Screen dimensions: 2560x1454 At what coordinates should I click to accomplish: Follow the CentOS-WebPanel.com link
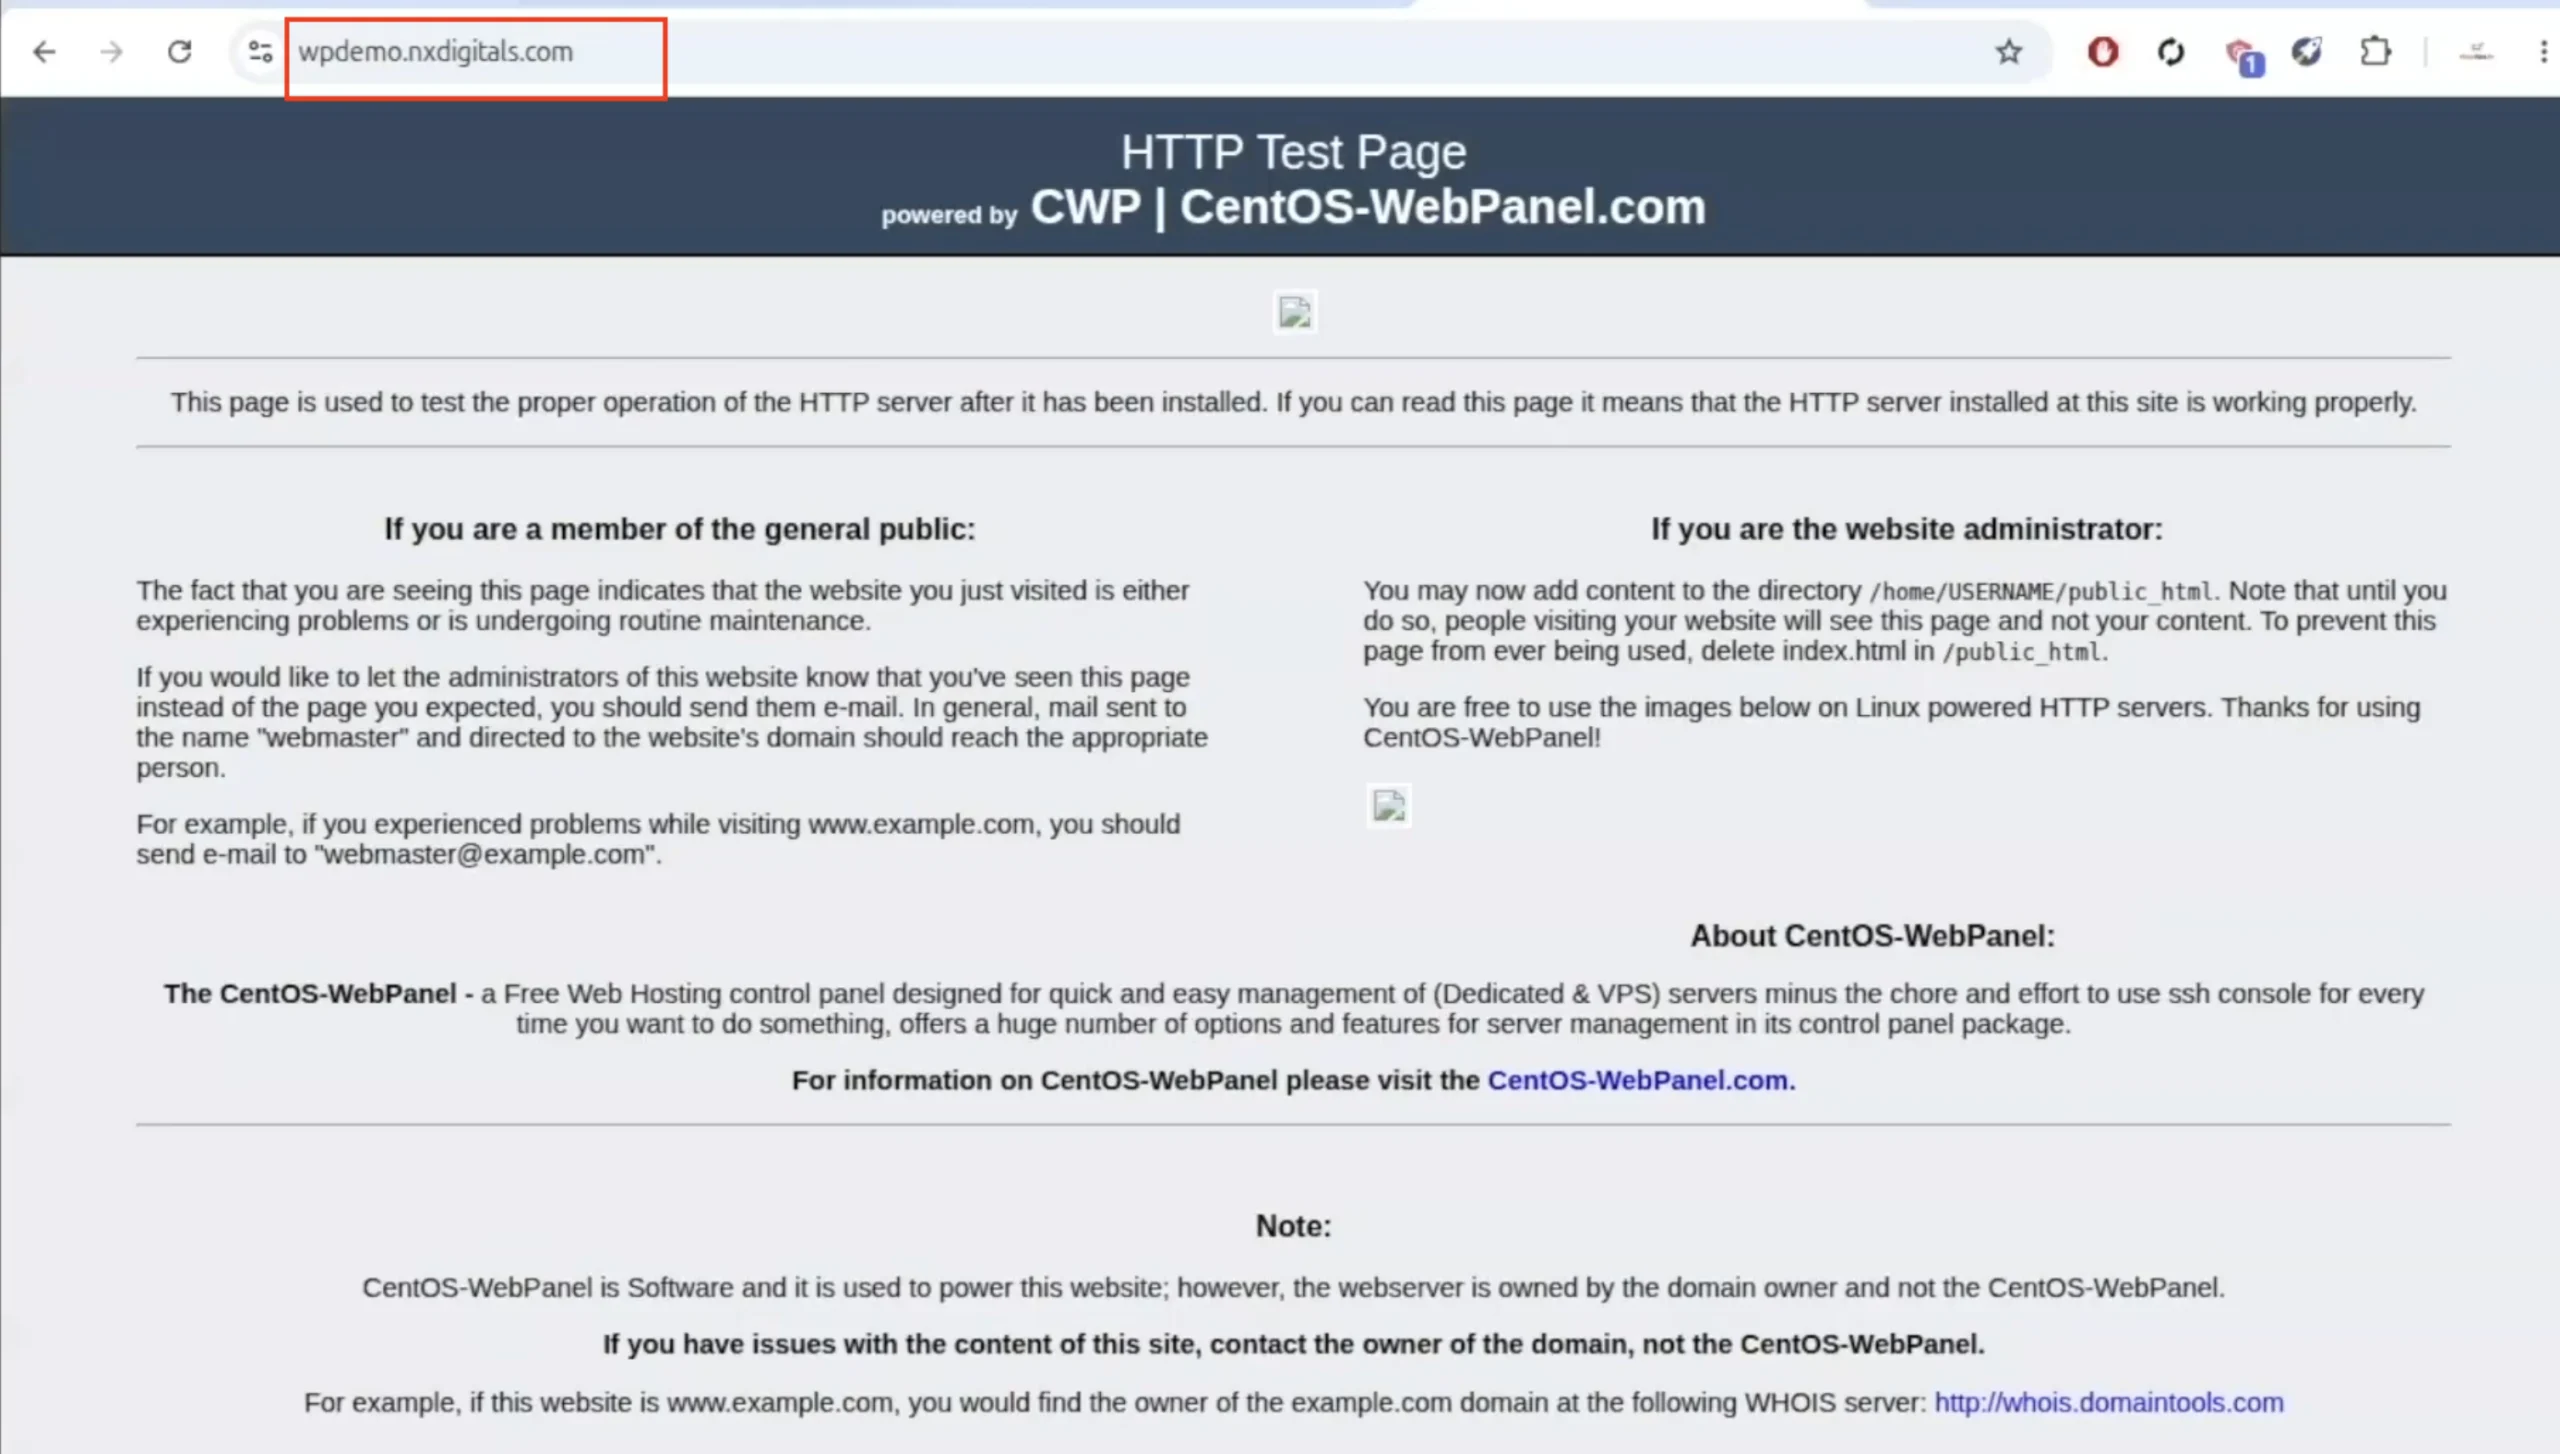[x=1641, y=1080]
